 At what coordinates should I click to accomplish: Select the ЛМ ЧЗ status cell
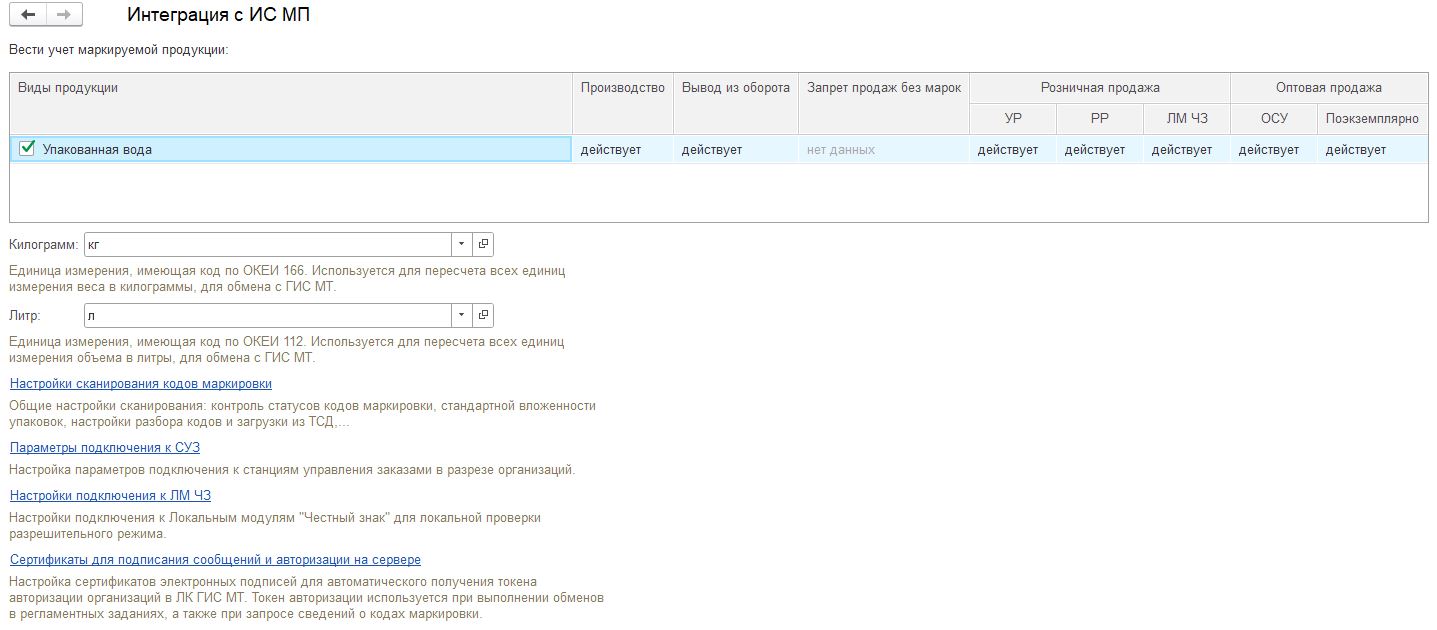pos(1185,150)
